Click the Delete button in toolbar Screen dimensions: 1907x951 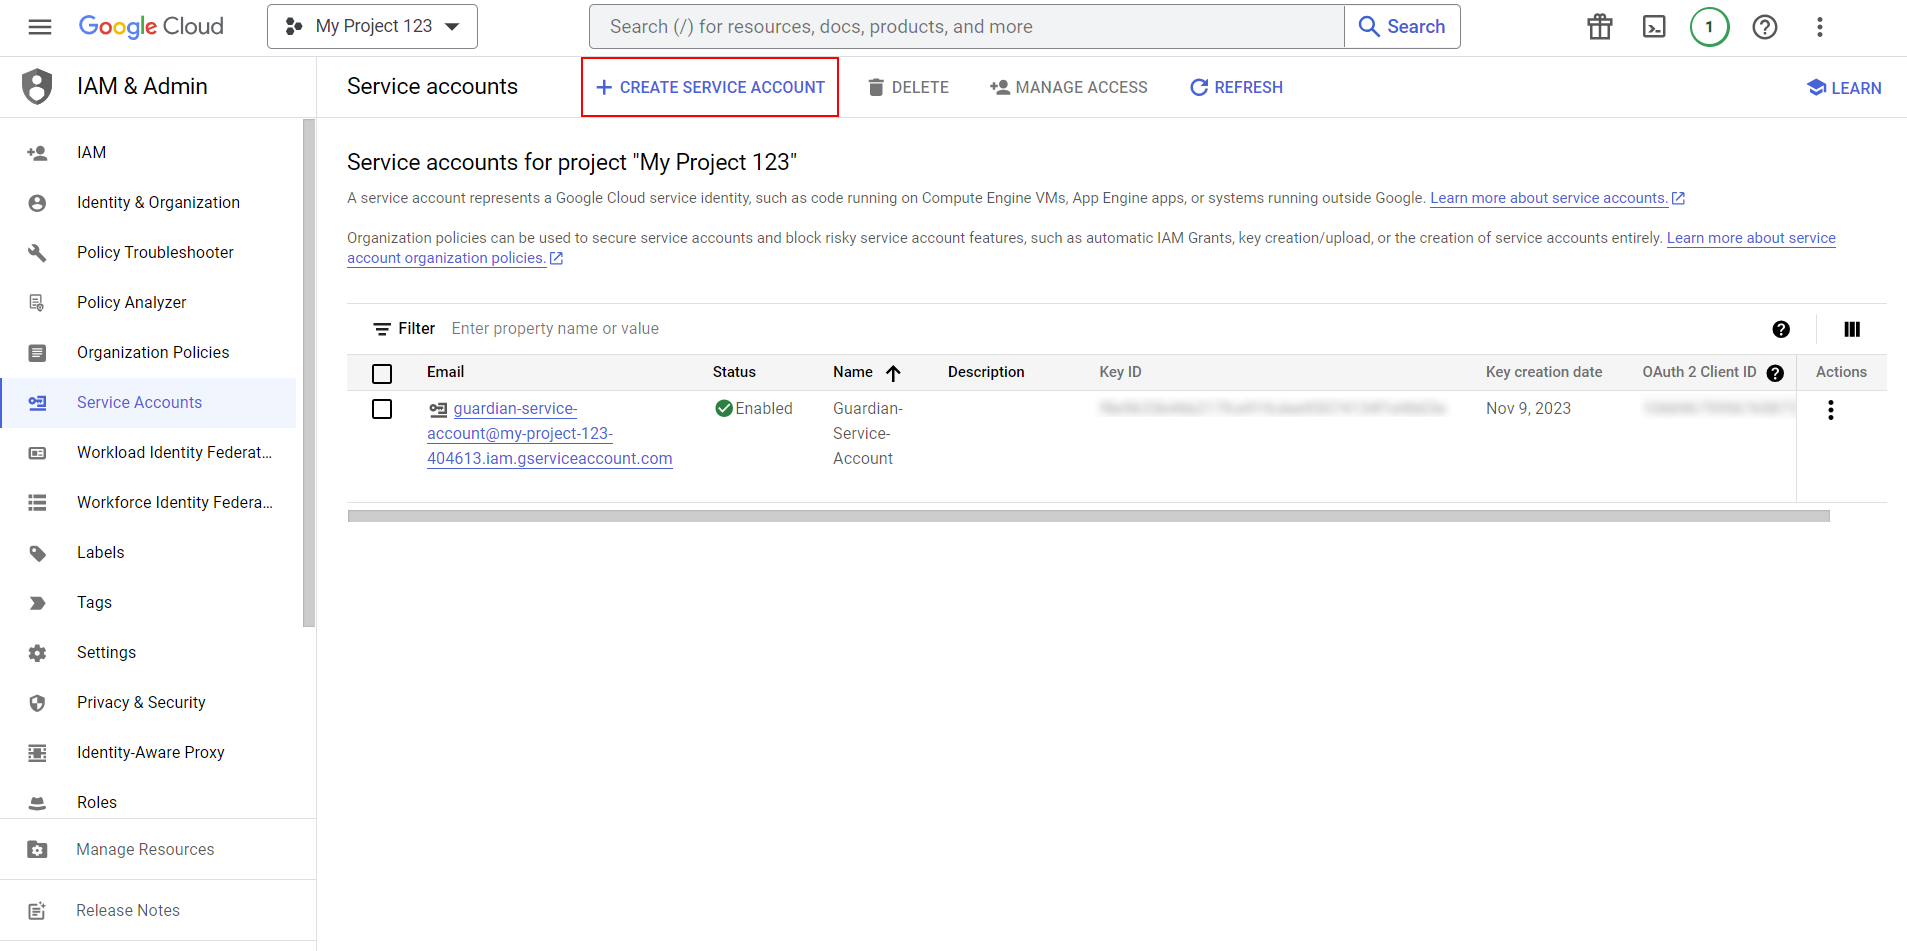908,88
